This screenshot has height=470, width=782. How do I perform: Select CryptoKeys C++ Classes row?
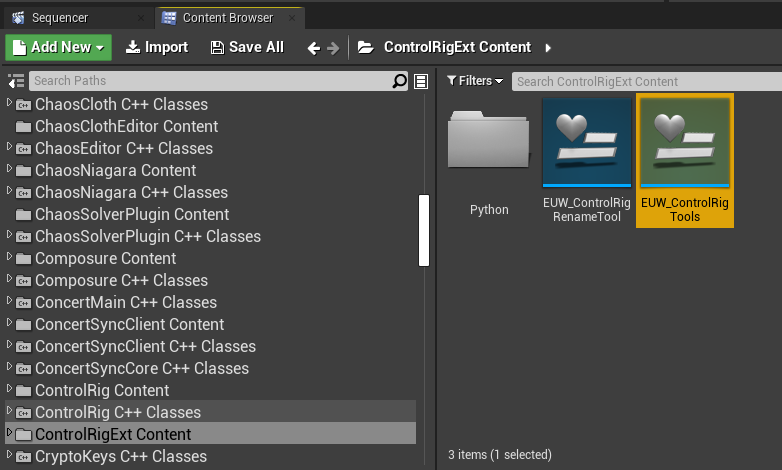pos(210,456)
